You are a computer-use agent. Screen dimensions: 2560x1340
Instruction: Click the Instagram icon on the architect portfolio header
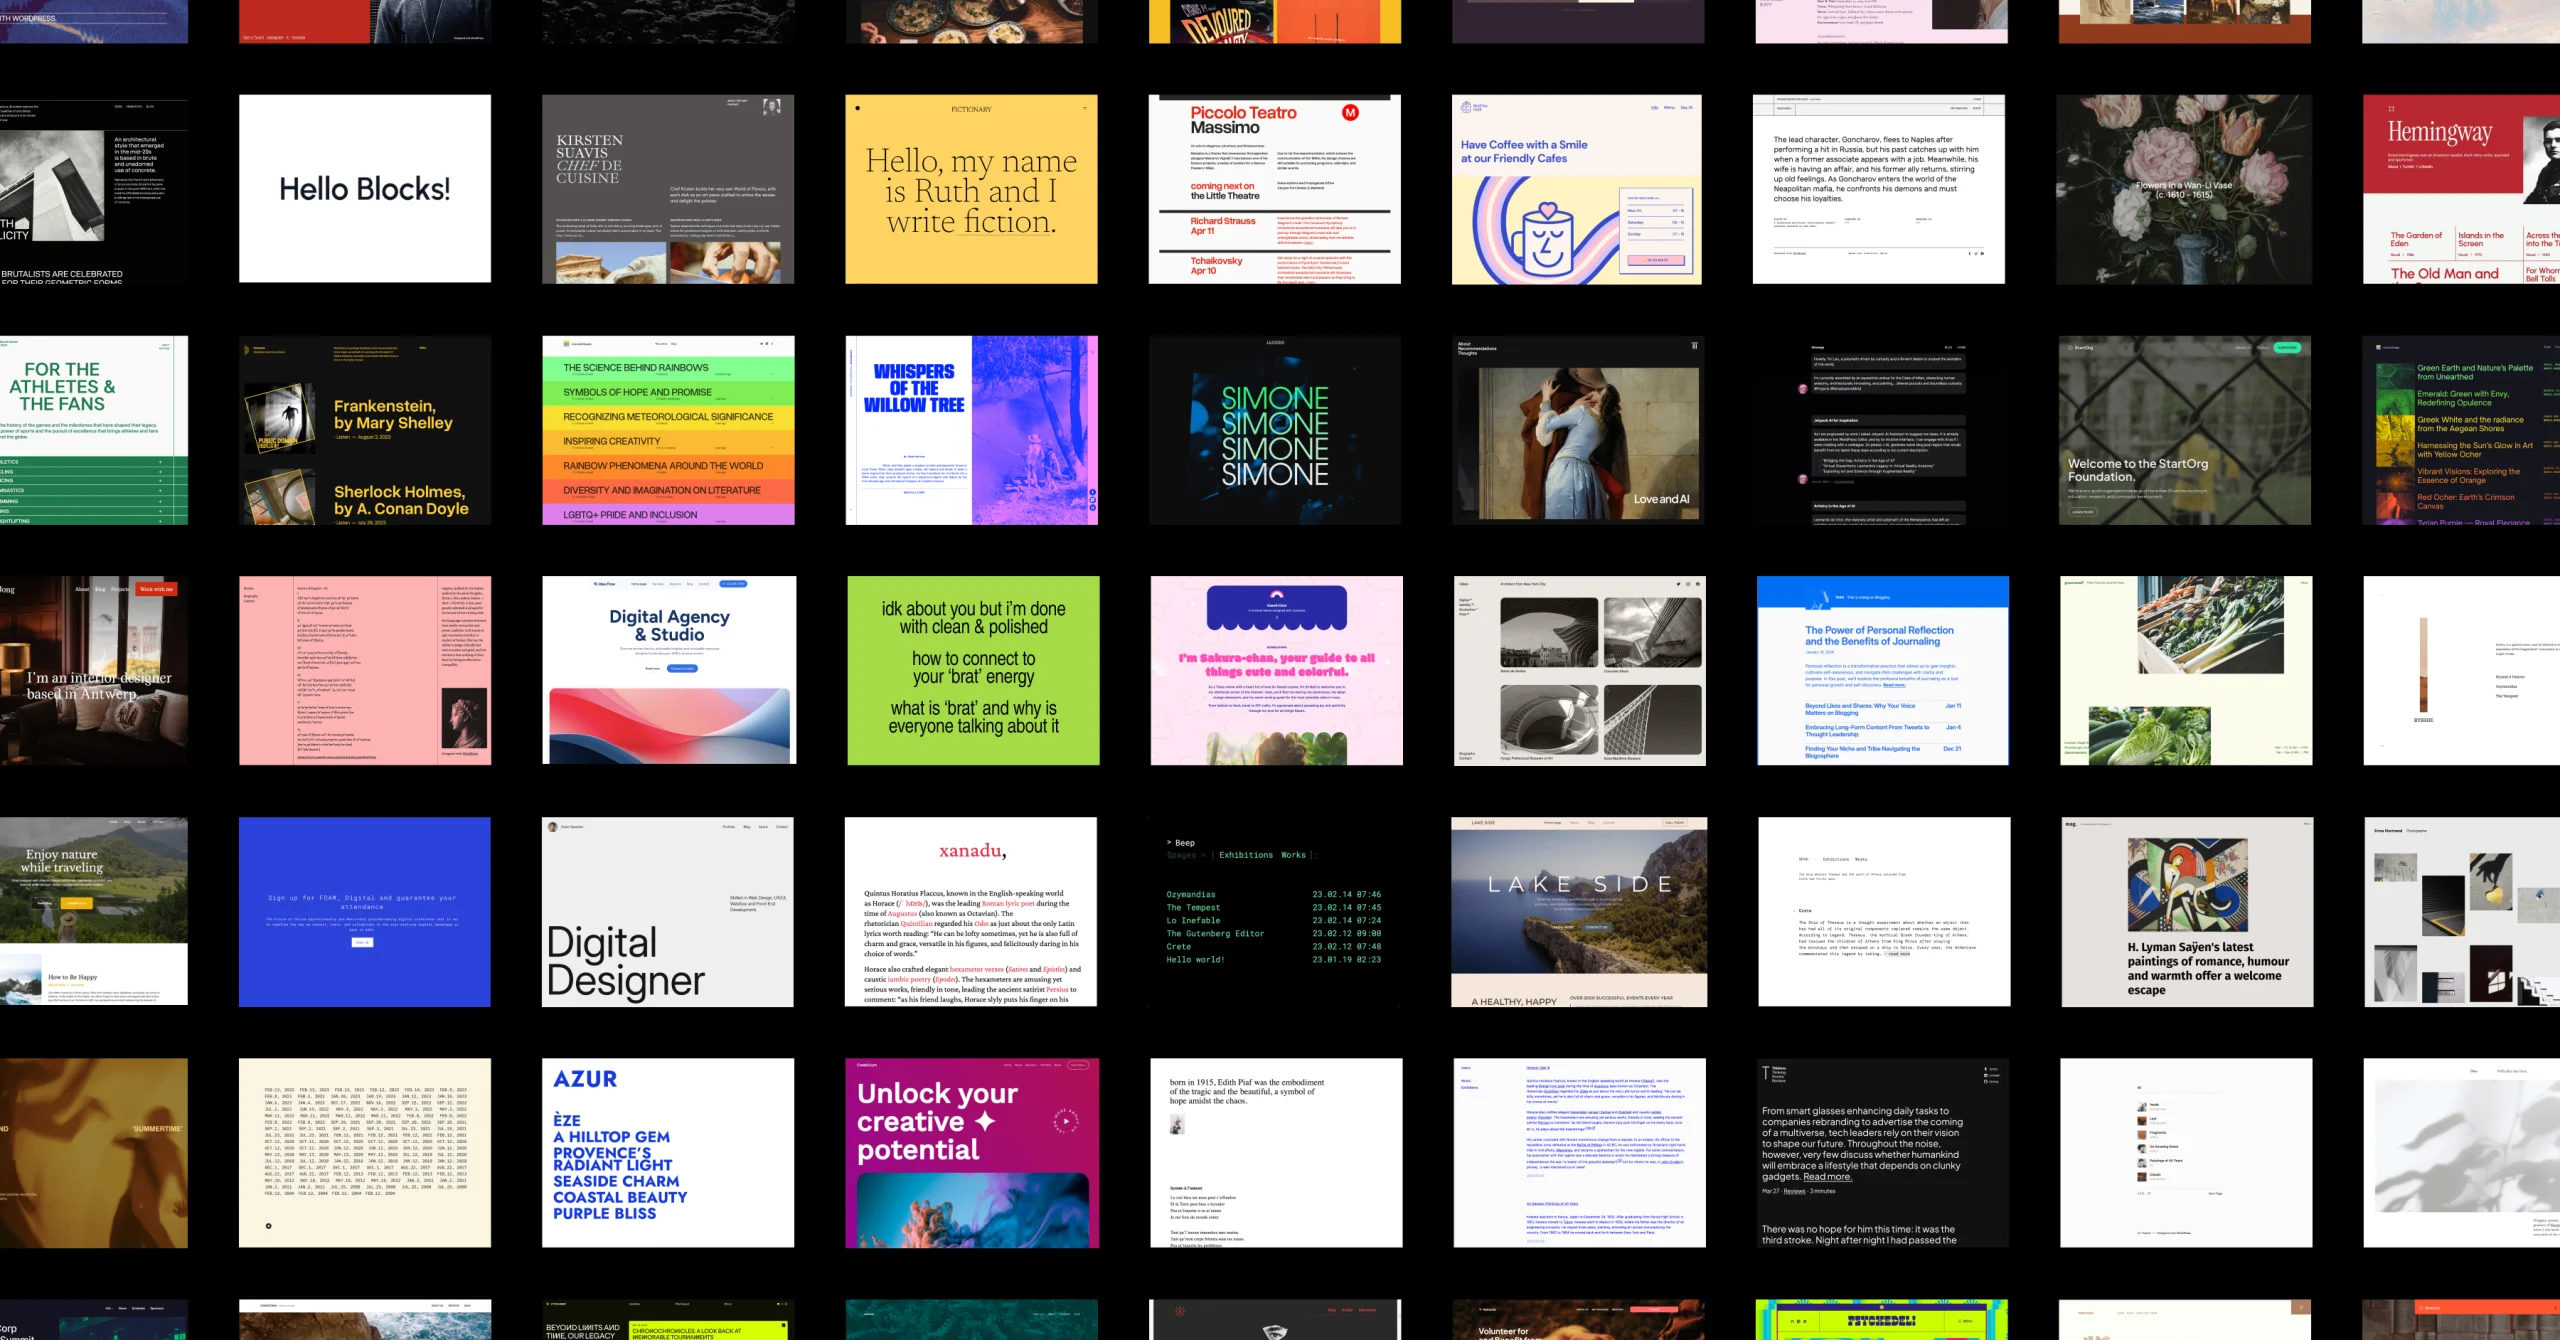[1688, 584]
